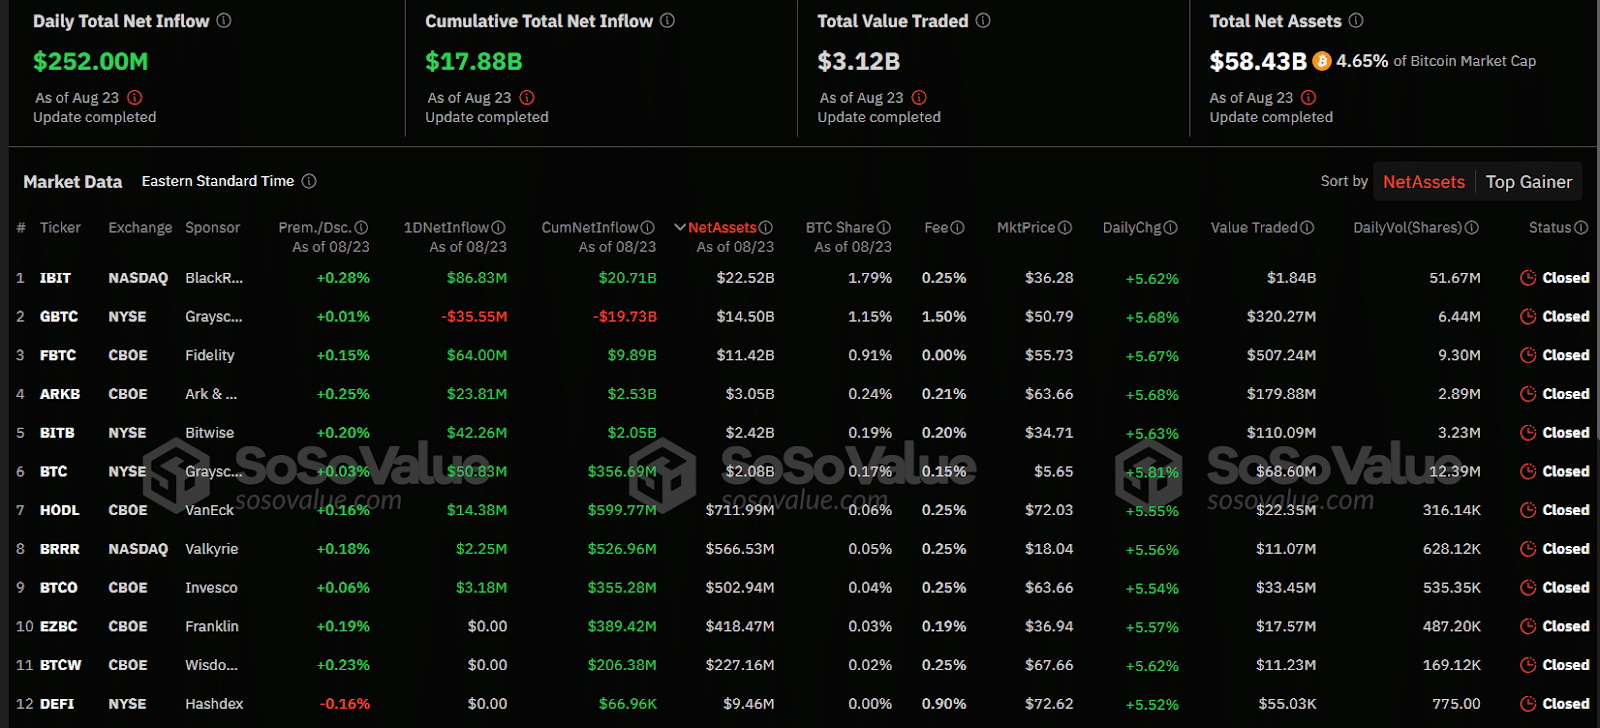Click $22.52B net assets in IBIT row
The height and width of the screenshot is (728, 1600).
click(745, 278)
